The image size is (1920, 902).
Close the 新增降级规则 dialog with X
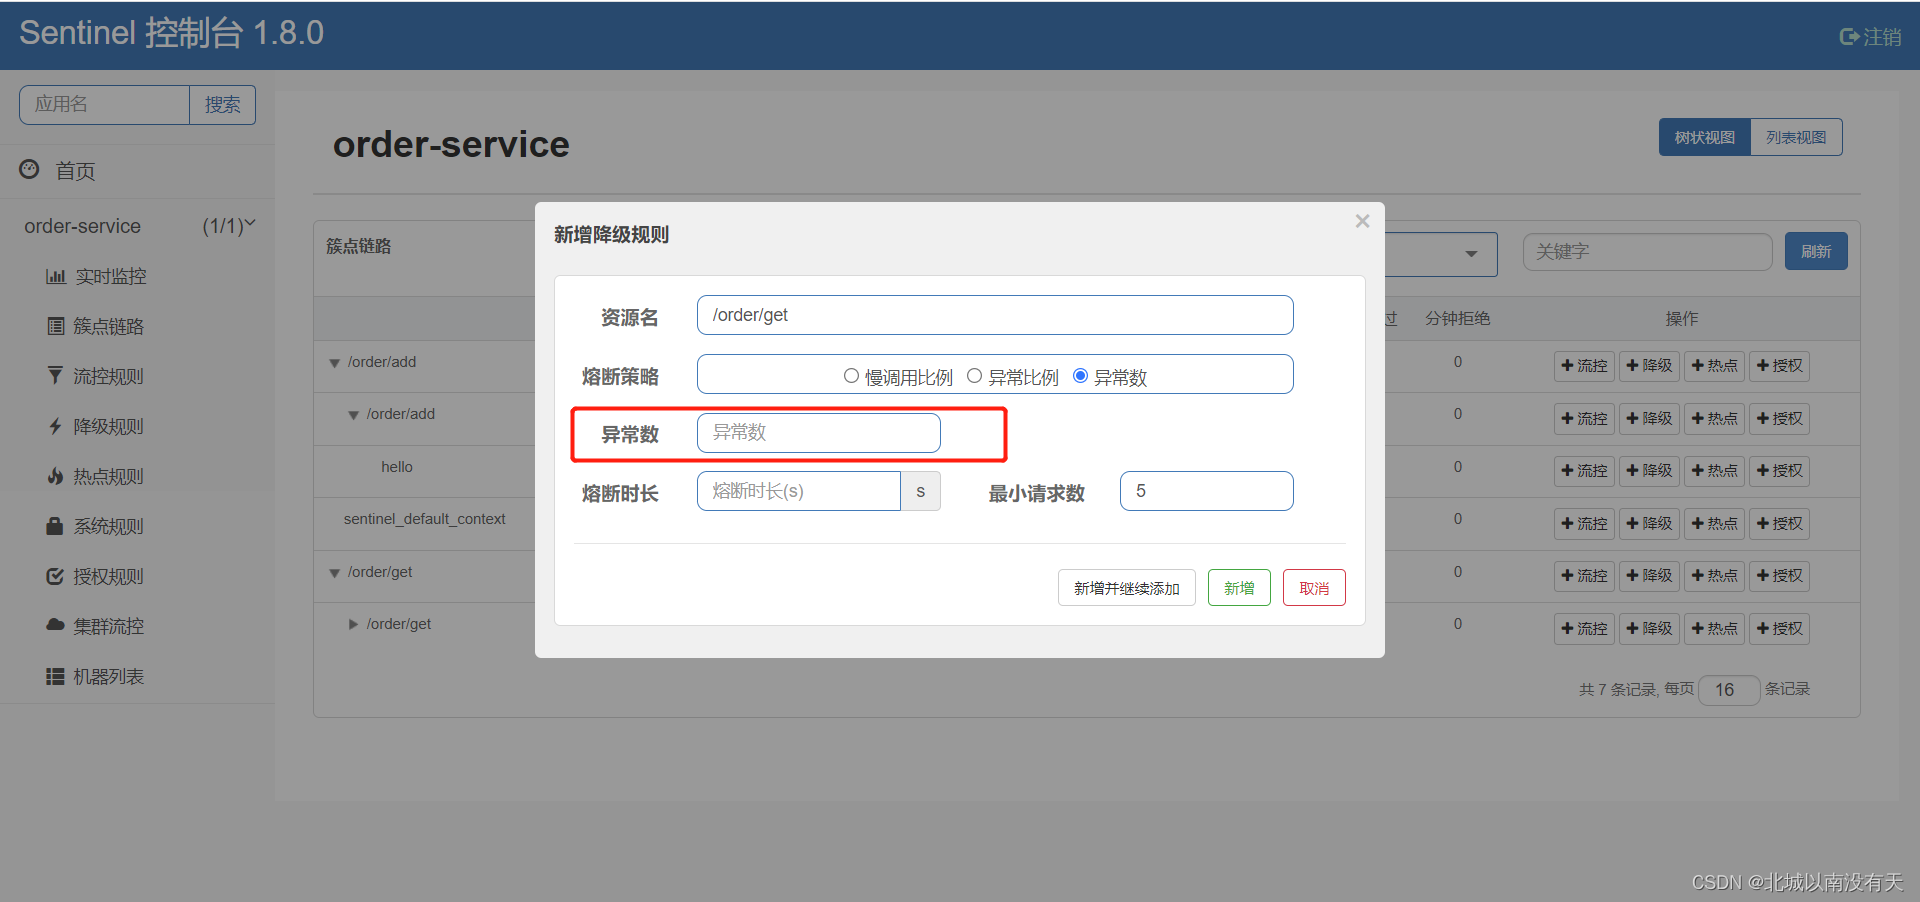click(x=1362, y=221)
